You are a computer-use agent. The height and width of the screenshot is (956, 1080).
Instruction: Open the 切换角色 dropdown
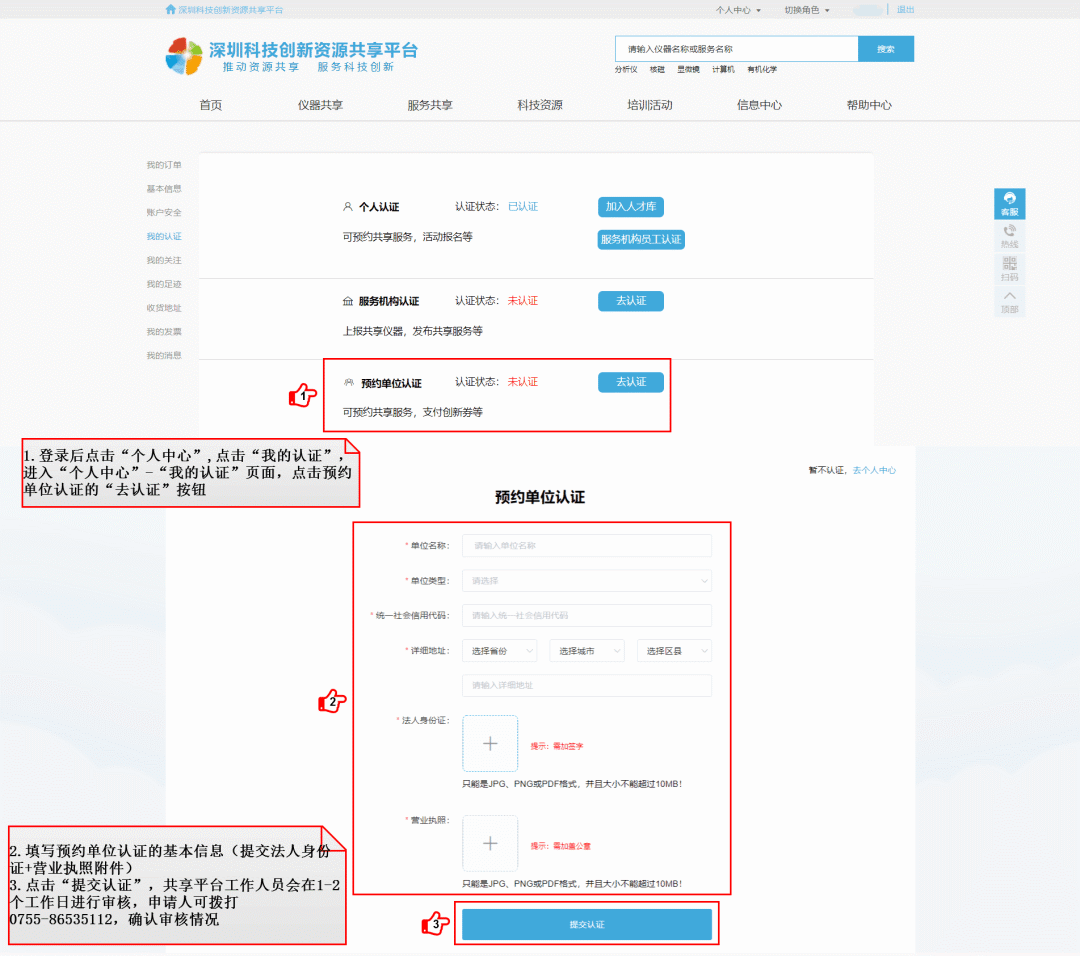(810, 9)
